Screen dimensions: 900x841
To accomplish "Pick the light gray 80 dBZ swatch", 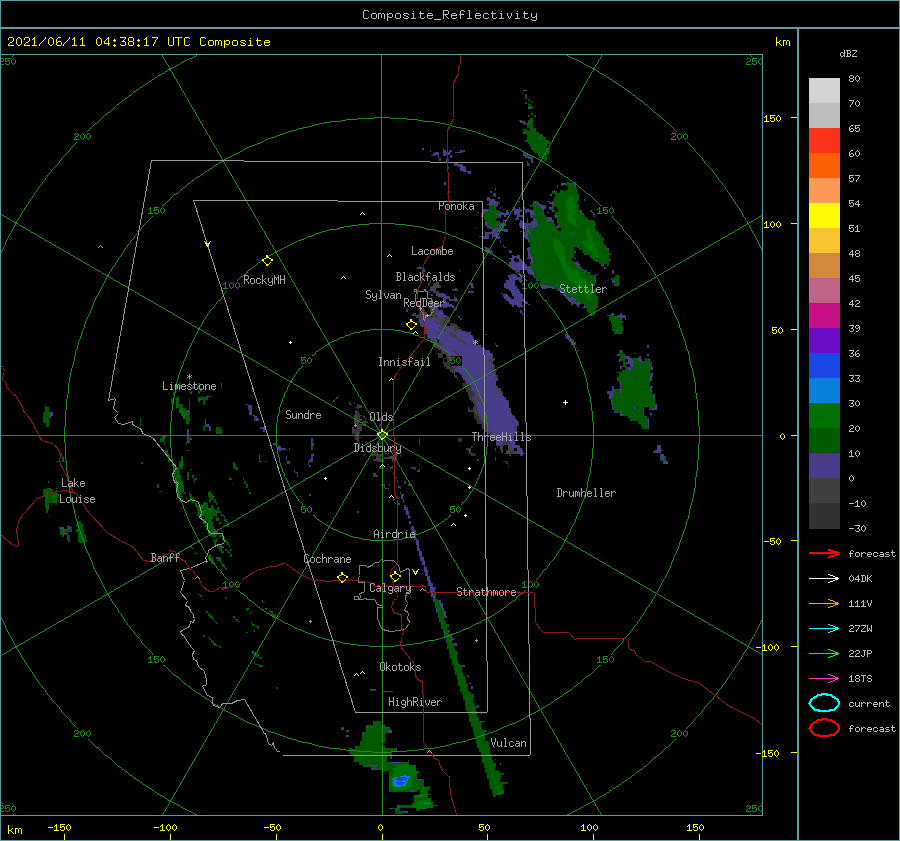I will [x=824, y=90].
